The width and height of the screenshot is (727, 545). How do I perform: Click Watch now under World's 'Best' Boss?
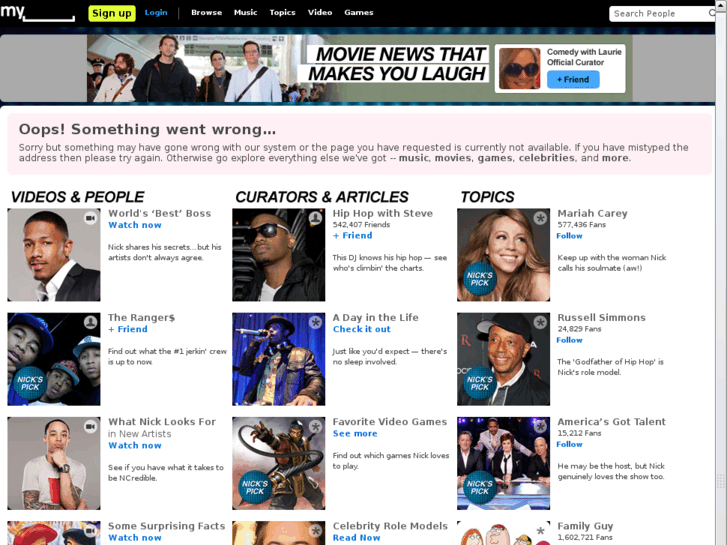tap(134, 225)
